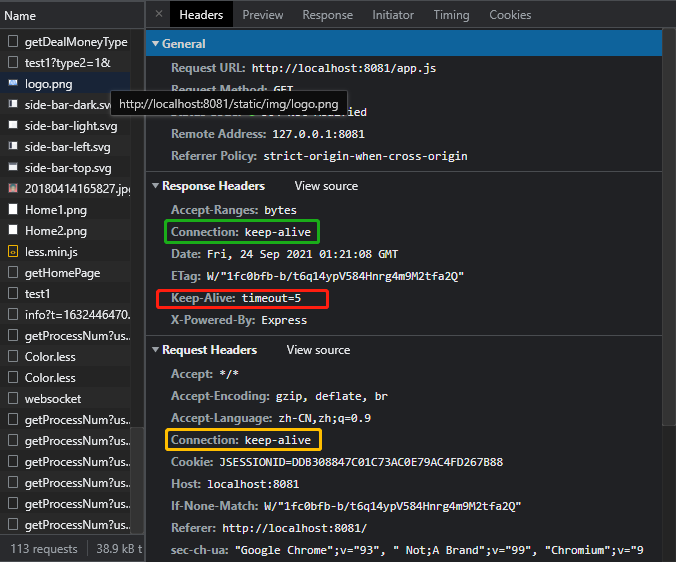Click the X-Powered-By Express header
The width and height of the screenshot is (676, 562).
tap(239, 320)
